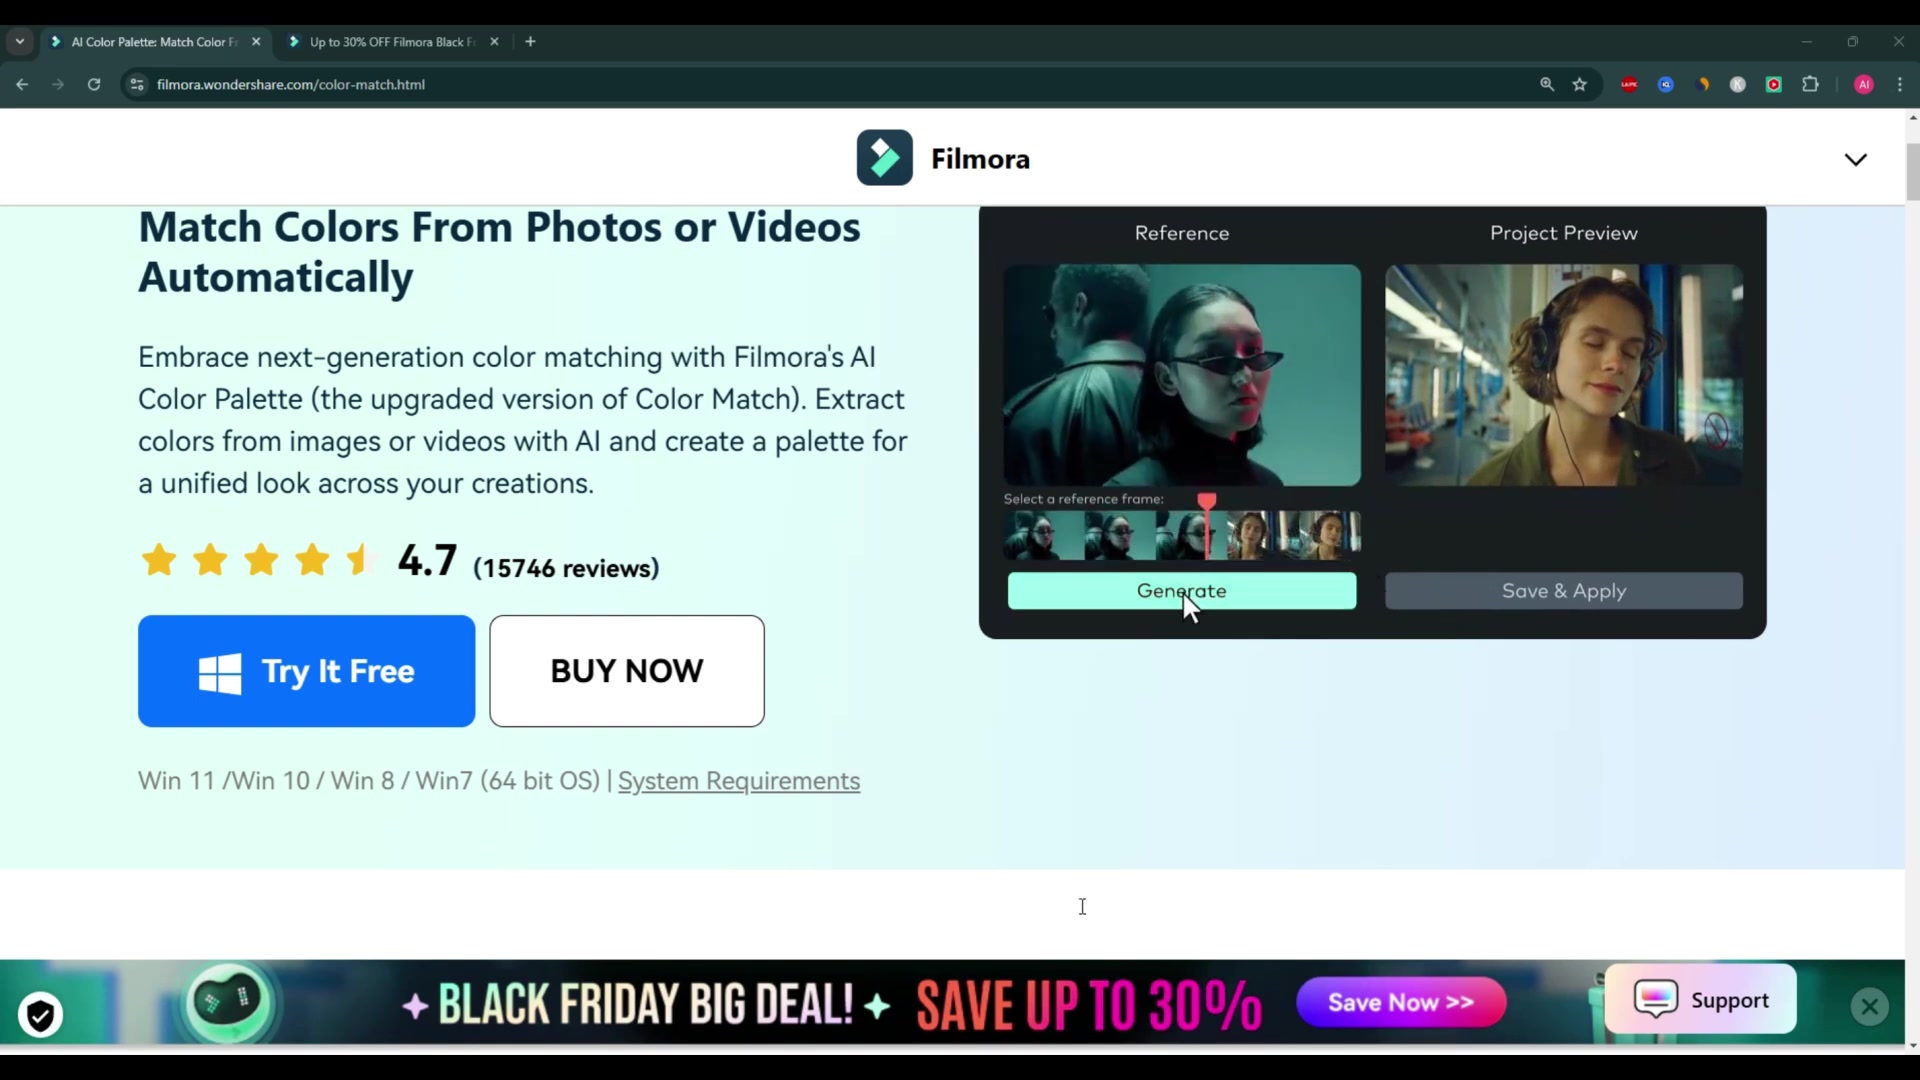The width and height of the screenshot is (1920, 1080).
Task: Click the shield check badge icon
Action: click(40, 1016)
